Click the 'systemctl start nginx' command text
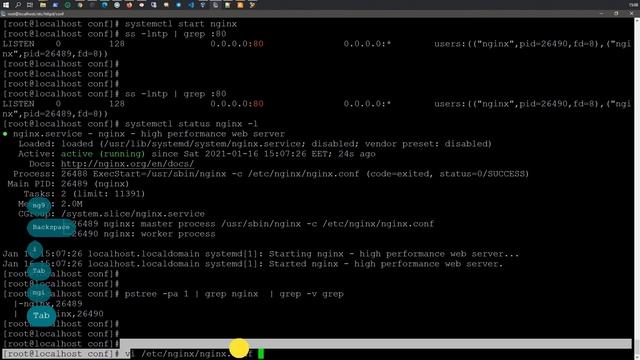 tap(181, 24)
